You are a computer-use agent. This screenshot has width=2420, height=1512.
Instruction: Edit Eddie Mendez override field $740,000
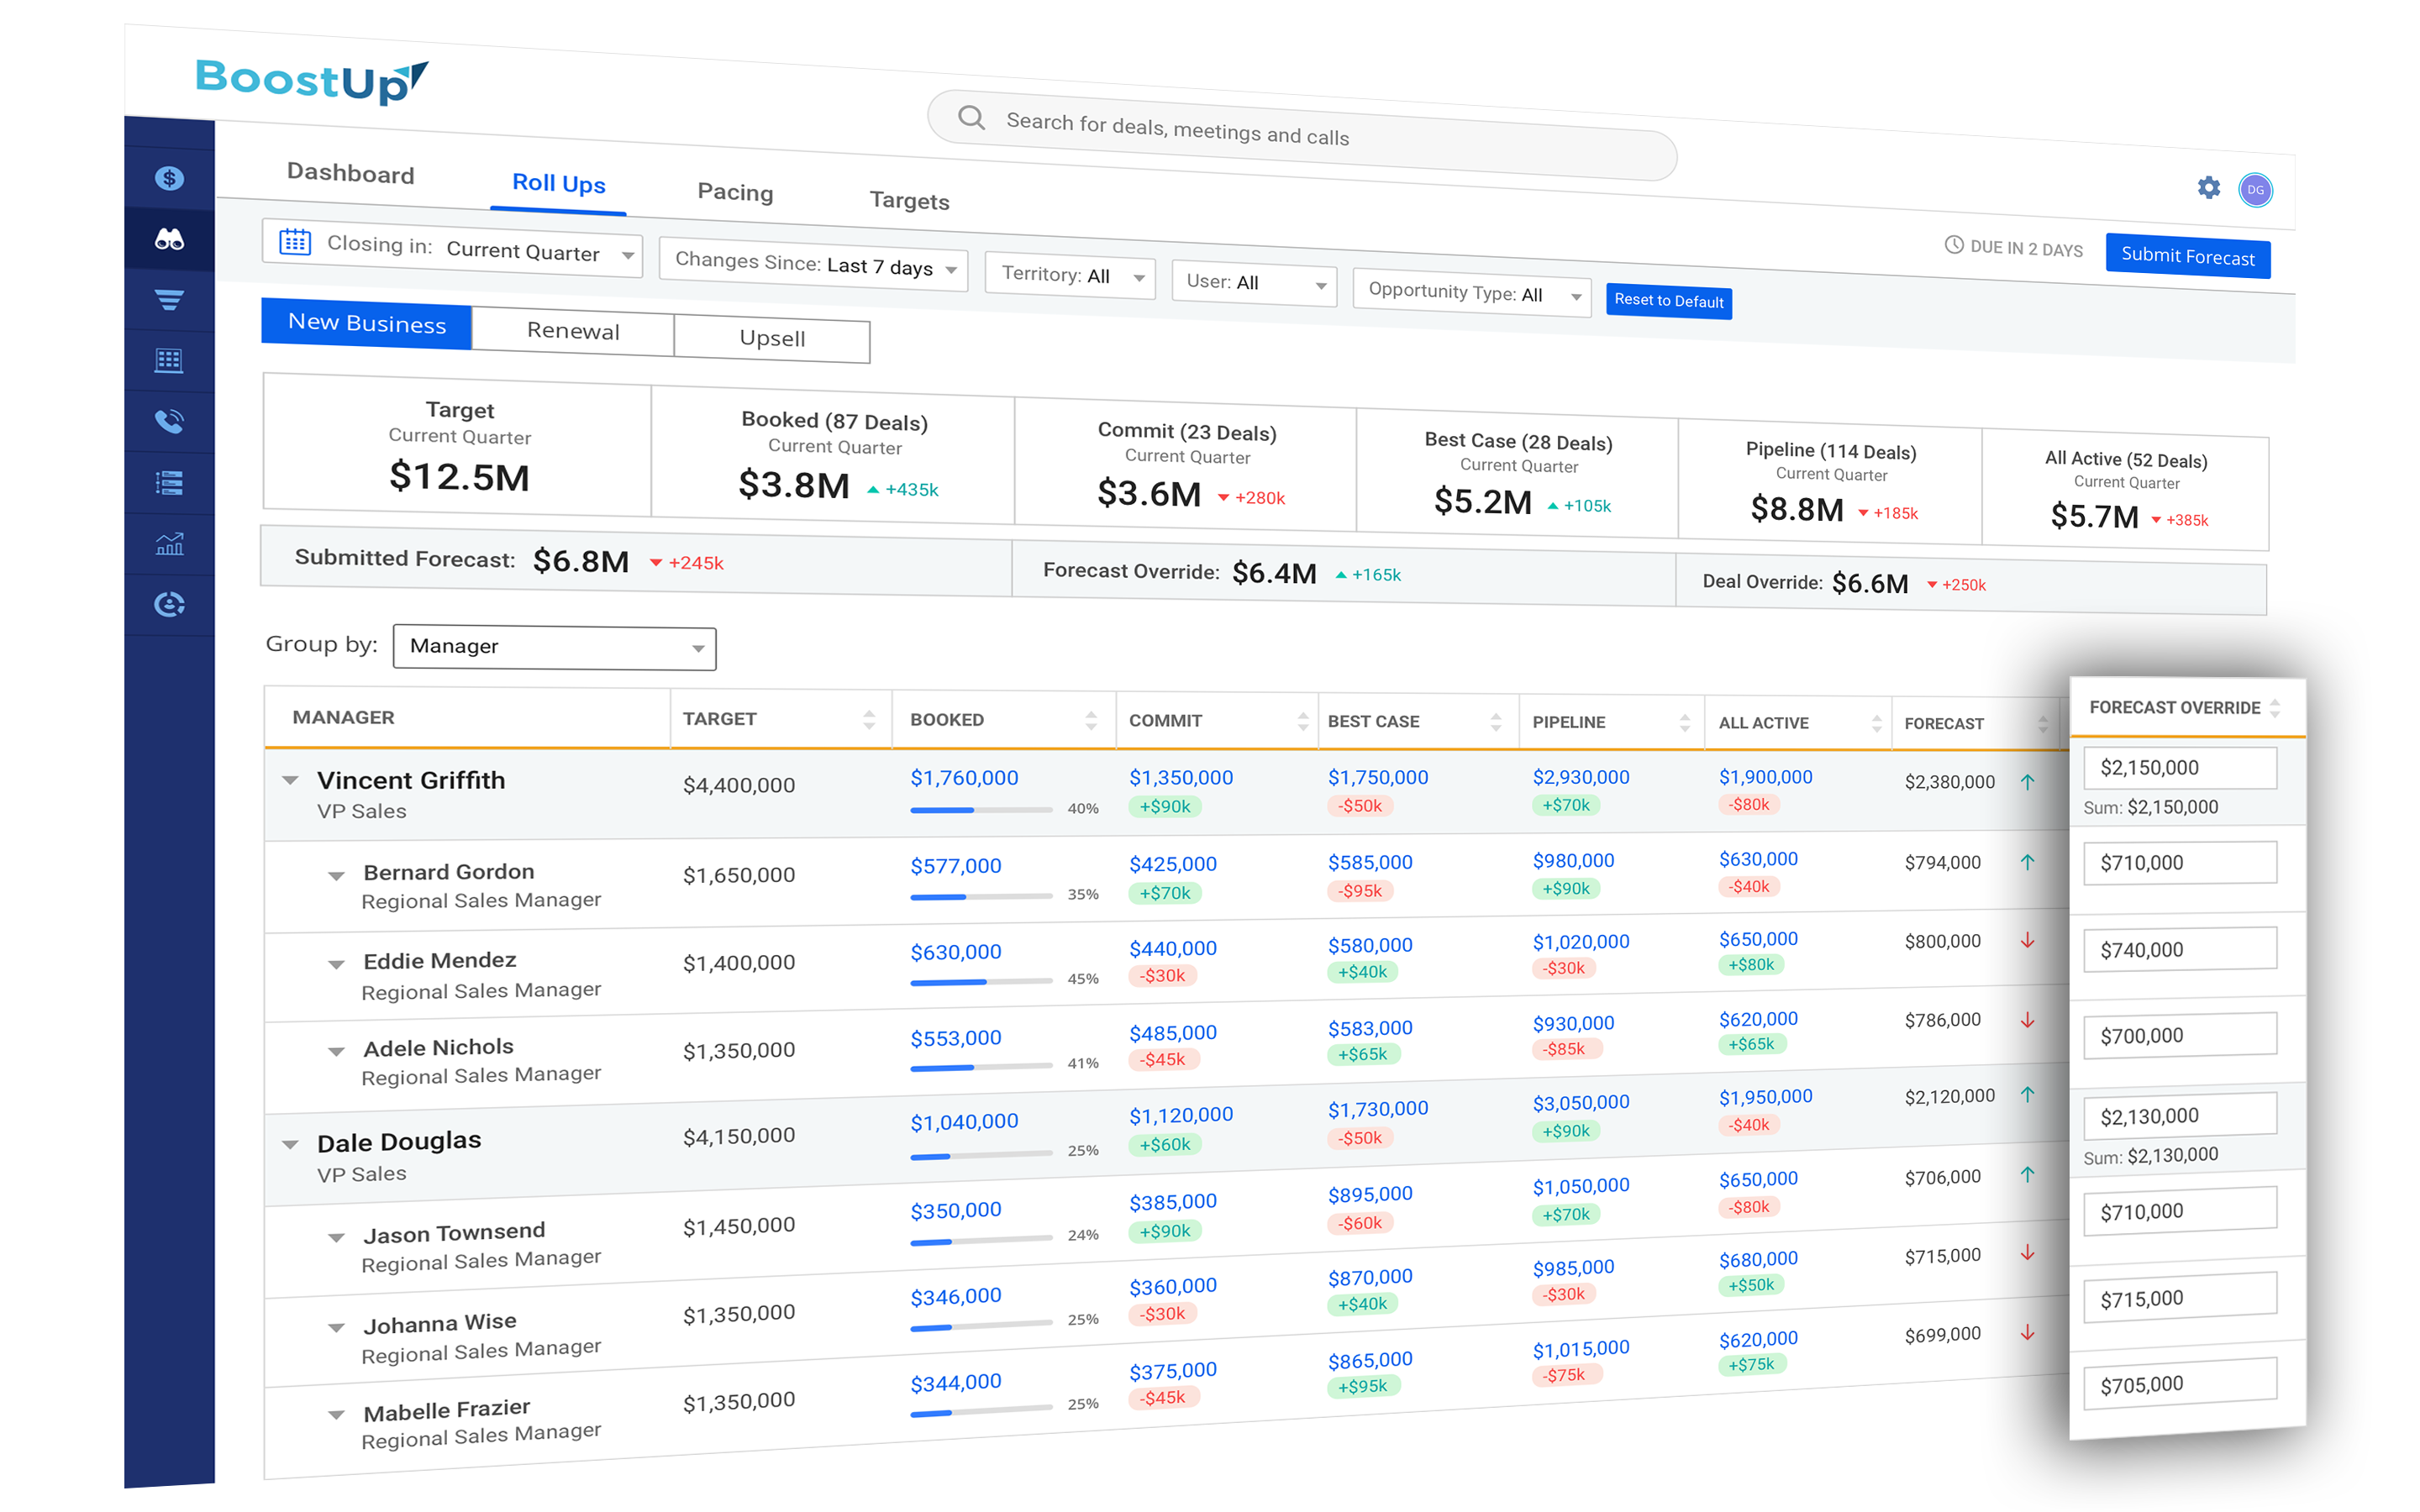point(2180,950)
